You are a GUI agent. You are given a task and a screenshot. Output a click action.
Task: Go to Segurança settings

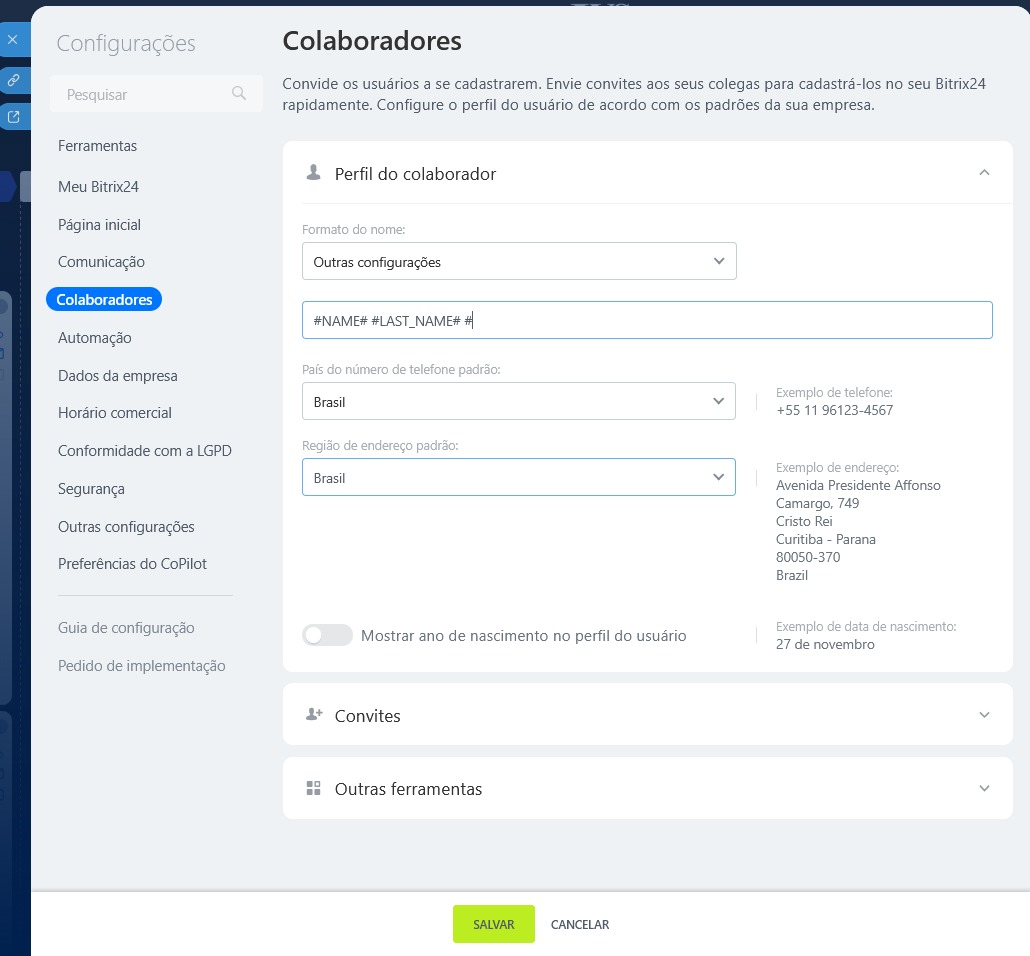pyautogui.click(x=91, y=489)
